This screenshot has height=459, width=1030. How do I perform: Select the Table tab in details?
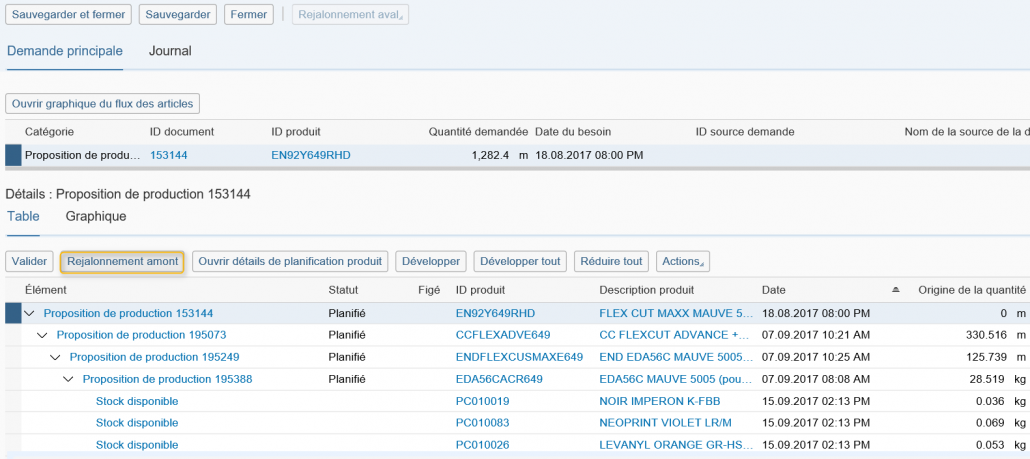pyautogui.click(x=23, y=216)
